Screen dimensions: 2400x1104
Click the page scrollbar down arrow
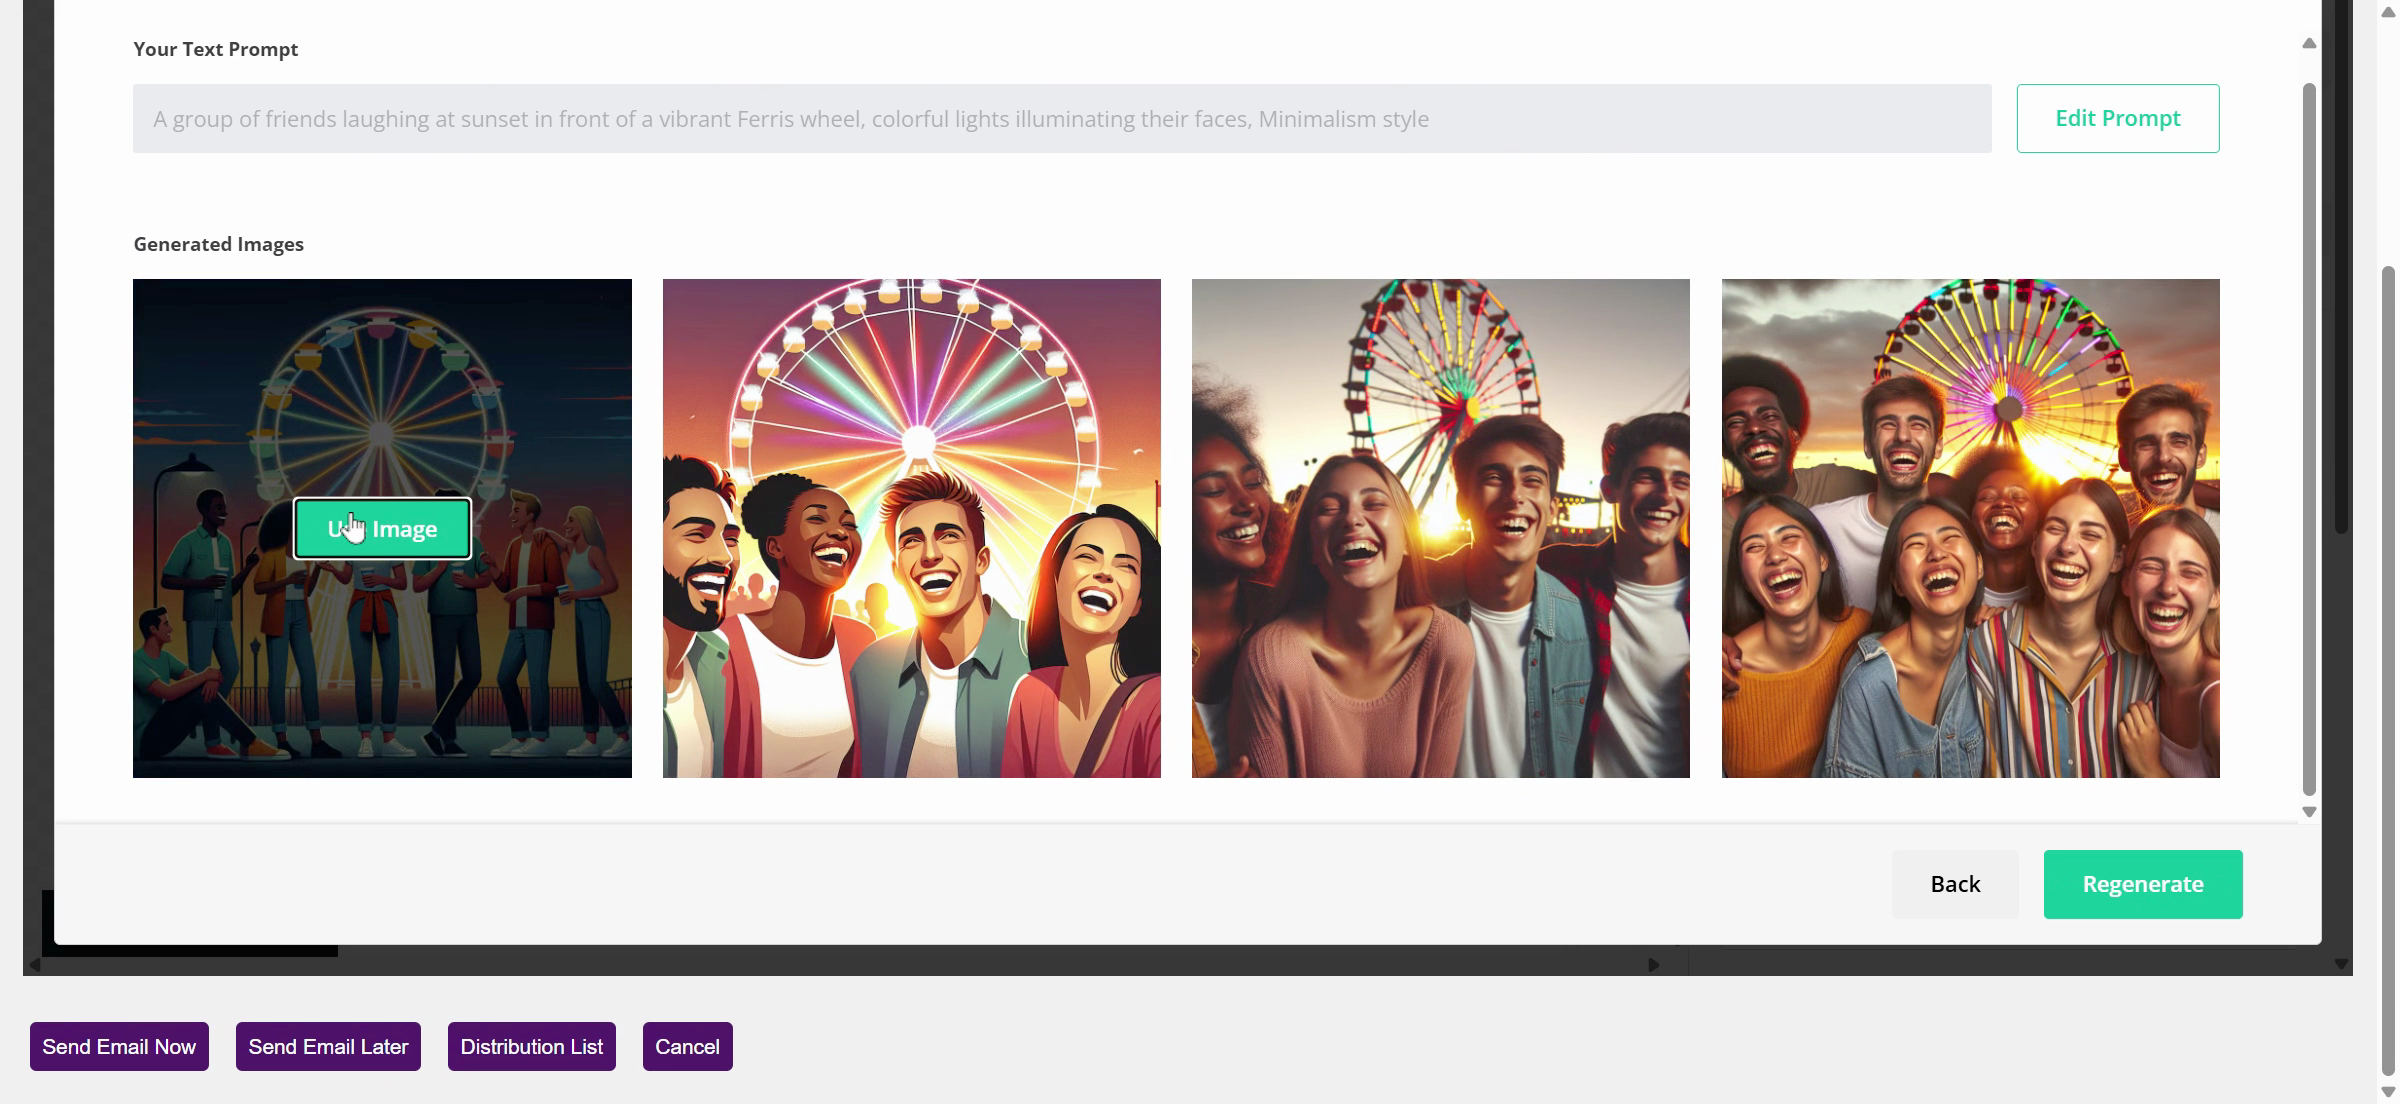pos(2388,1092)
